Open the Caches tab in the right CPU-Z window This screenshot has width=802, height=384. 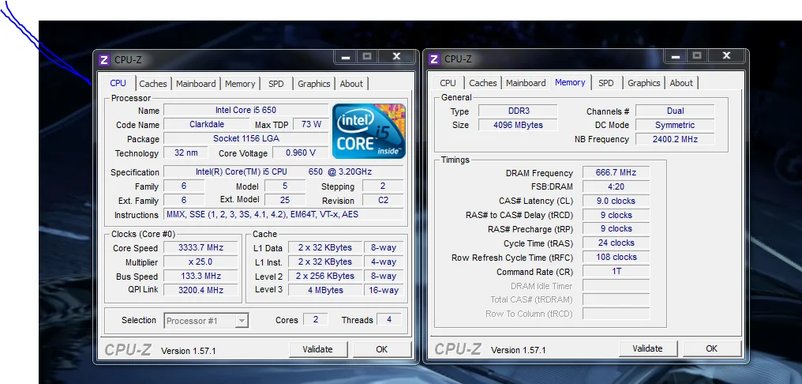[x=483, y=83]
